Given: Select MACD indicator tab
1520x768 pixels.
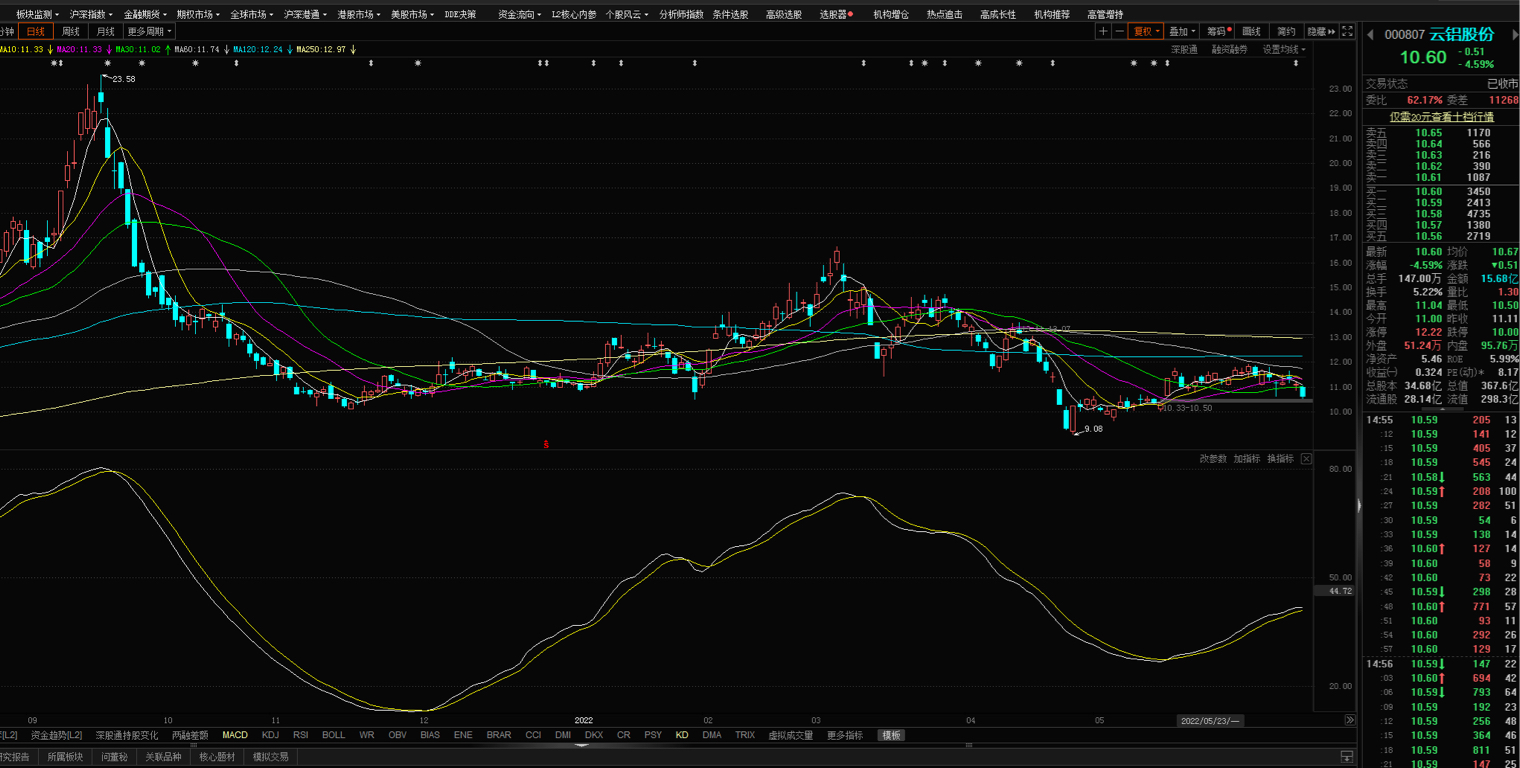Looking at the screenshot, I should [x=235, y=735].
